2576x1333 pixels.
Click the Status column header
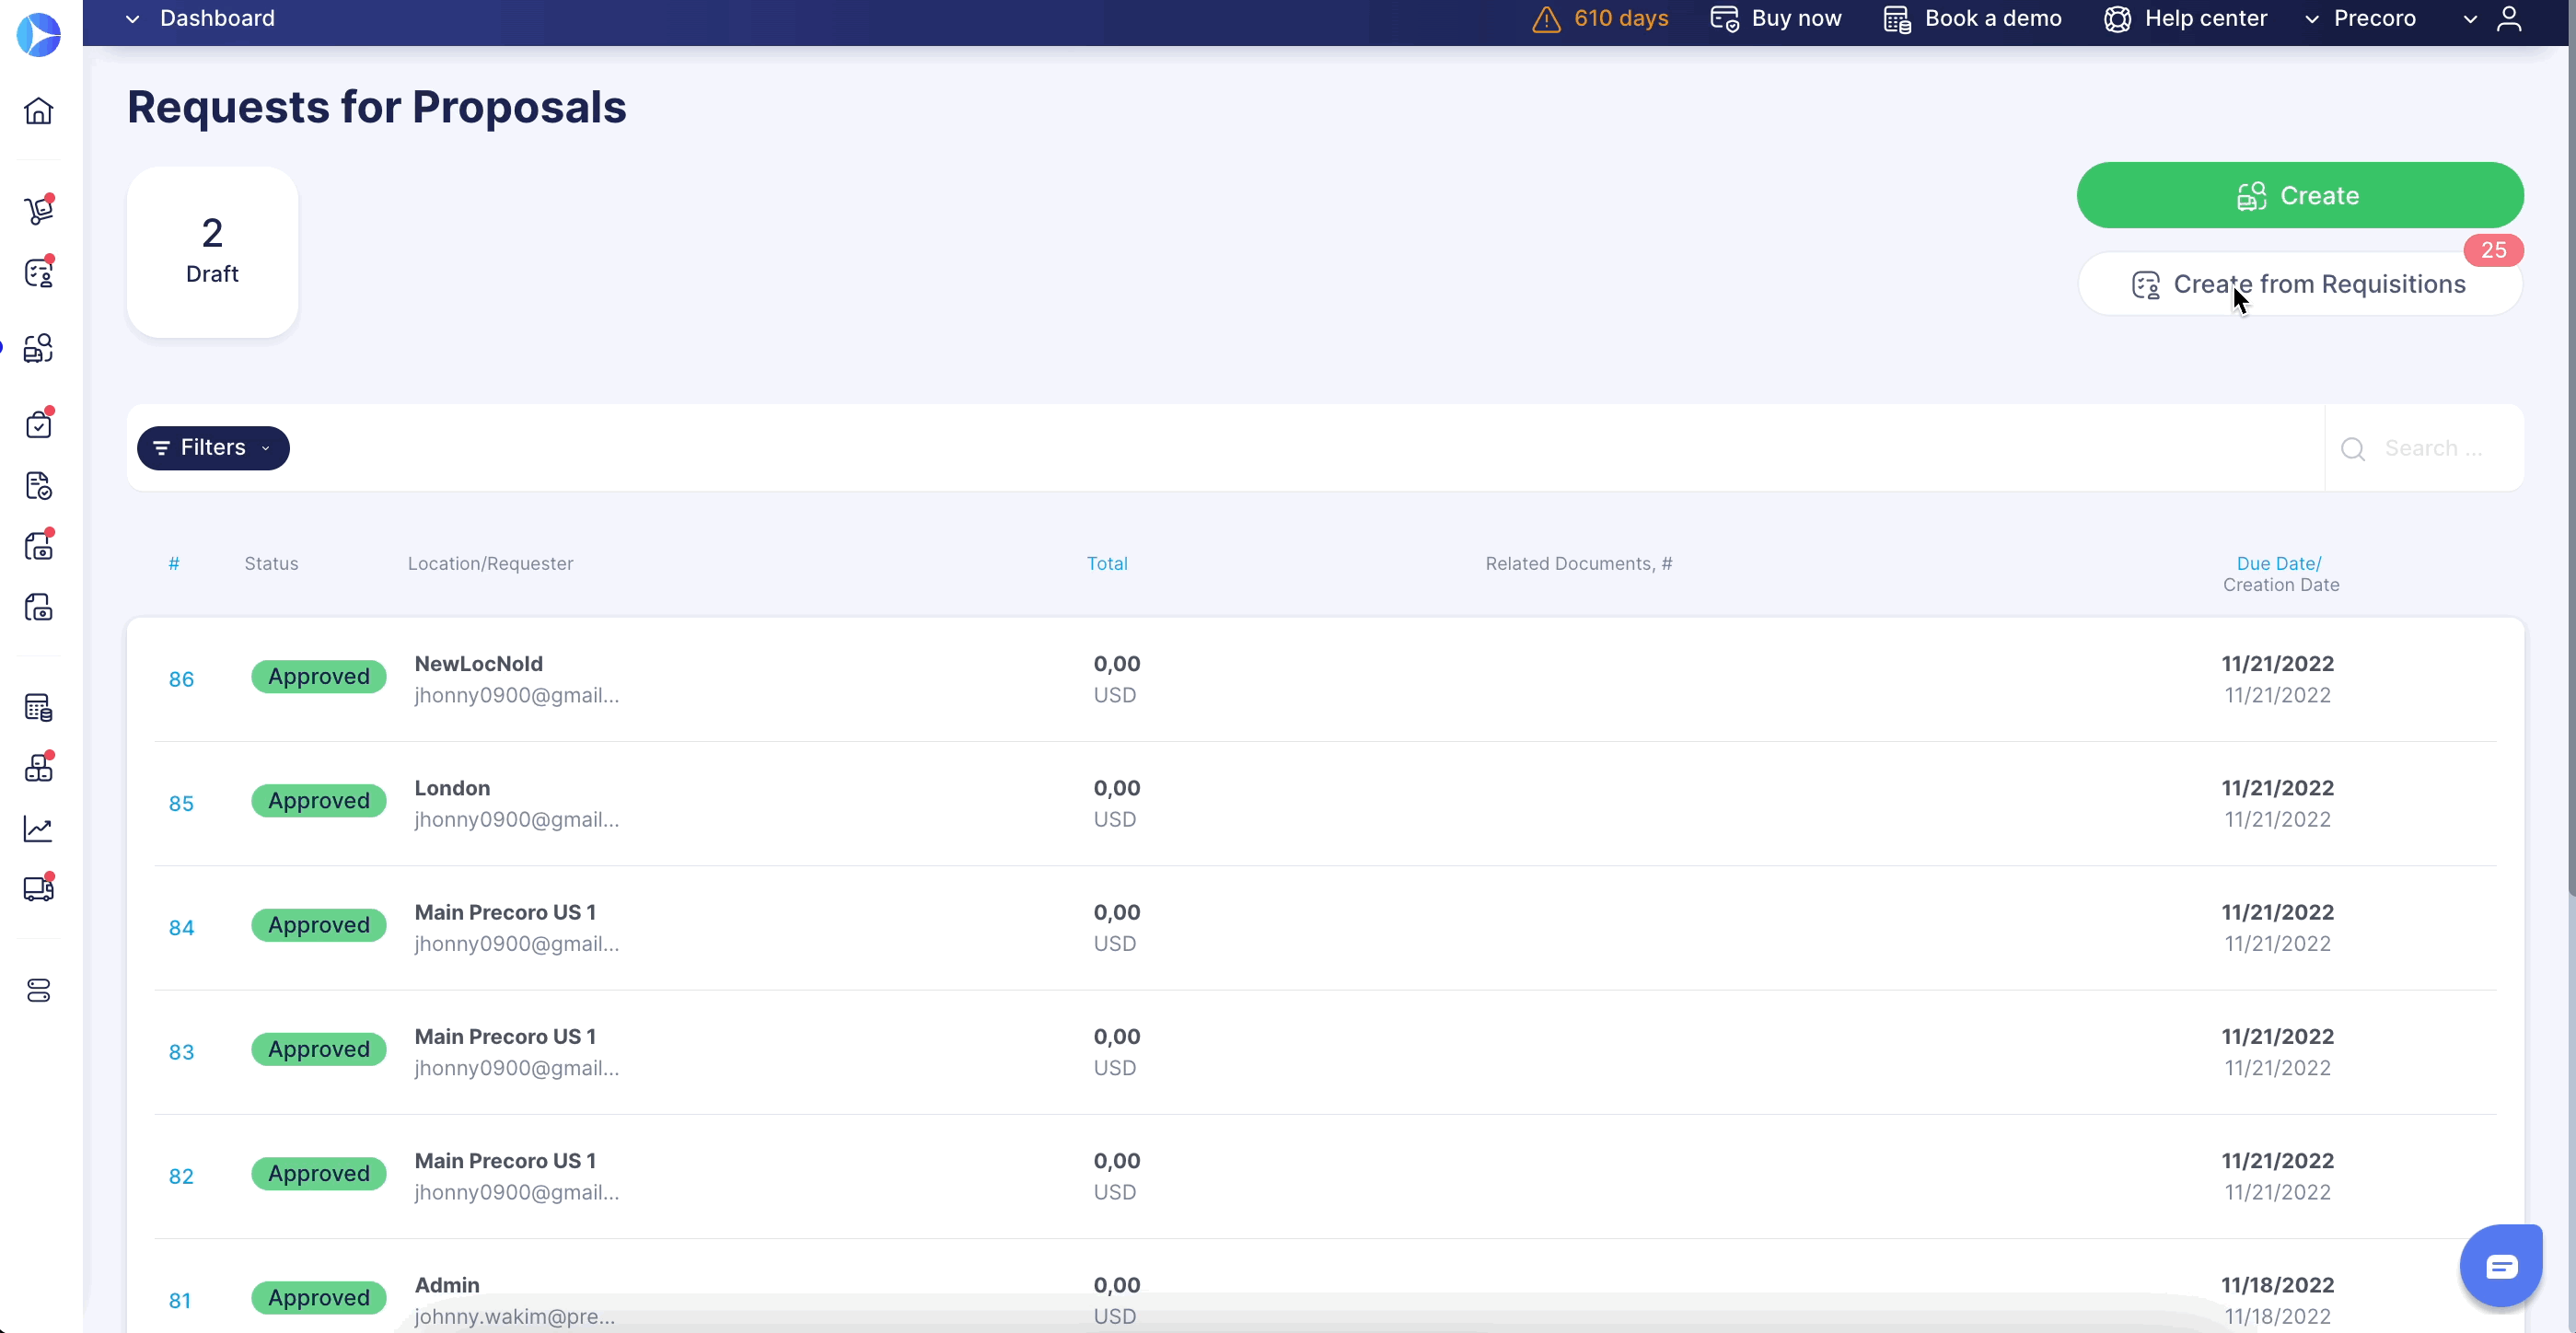[x=271, y=564]
